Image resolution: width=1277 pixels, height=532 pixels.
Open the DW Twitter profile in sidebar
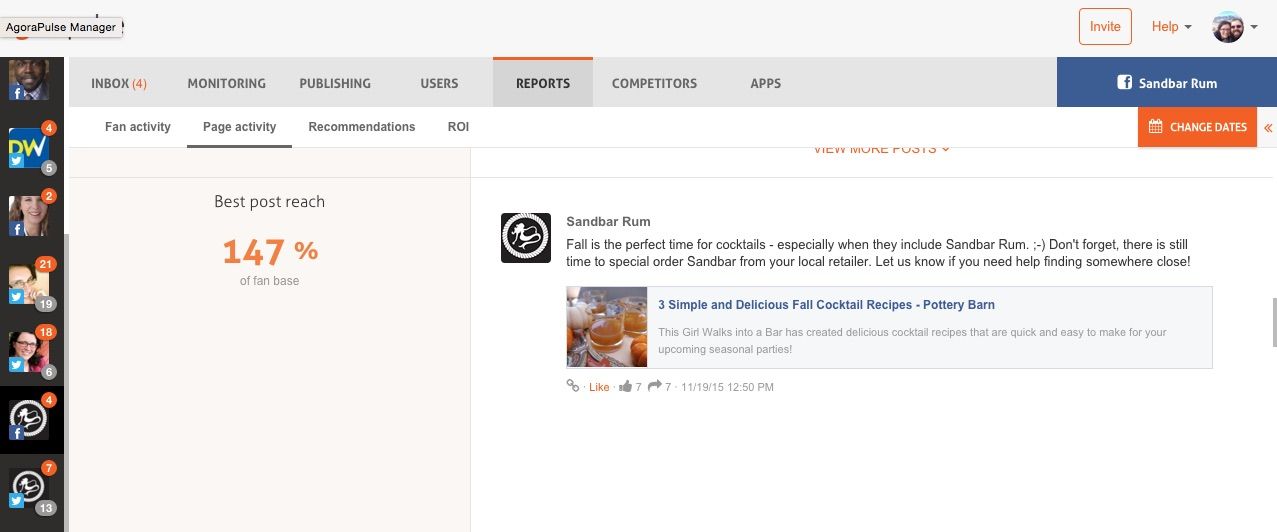coord(29,149)
